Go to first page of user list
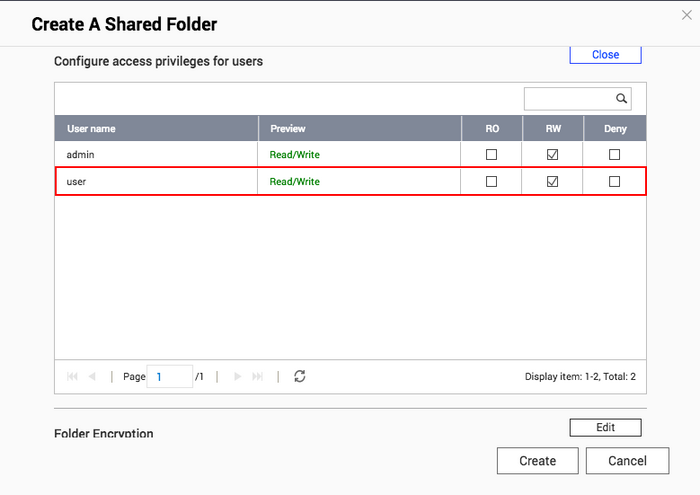 (72, 376)
